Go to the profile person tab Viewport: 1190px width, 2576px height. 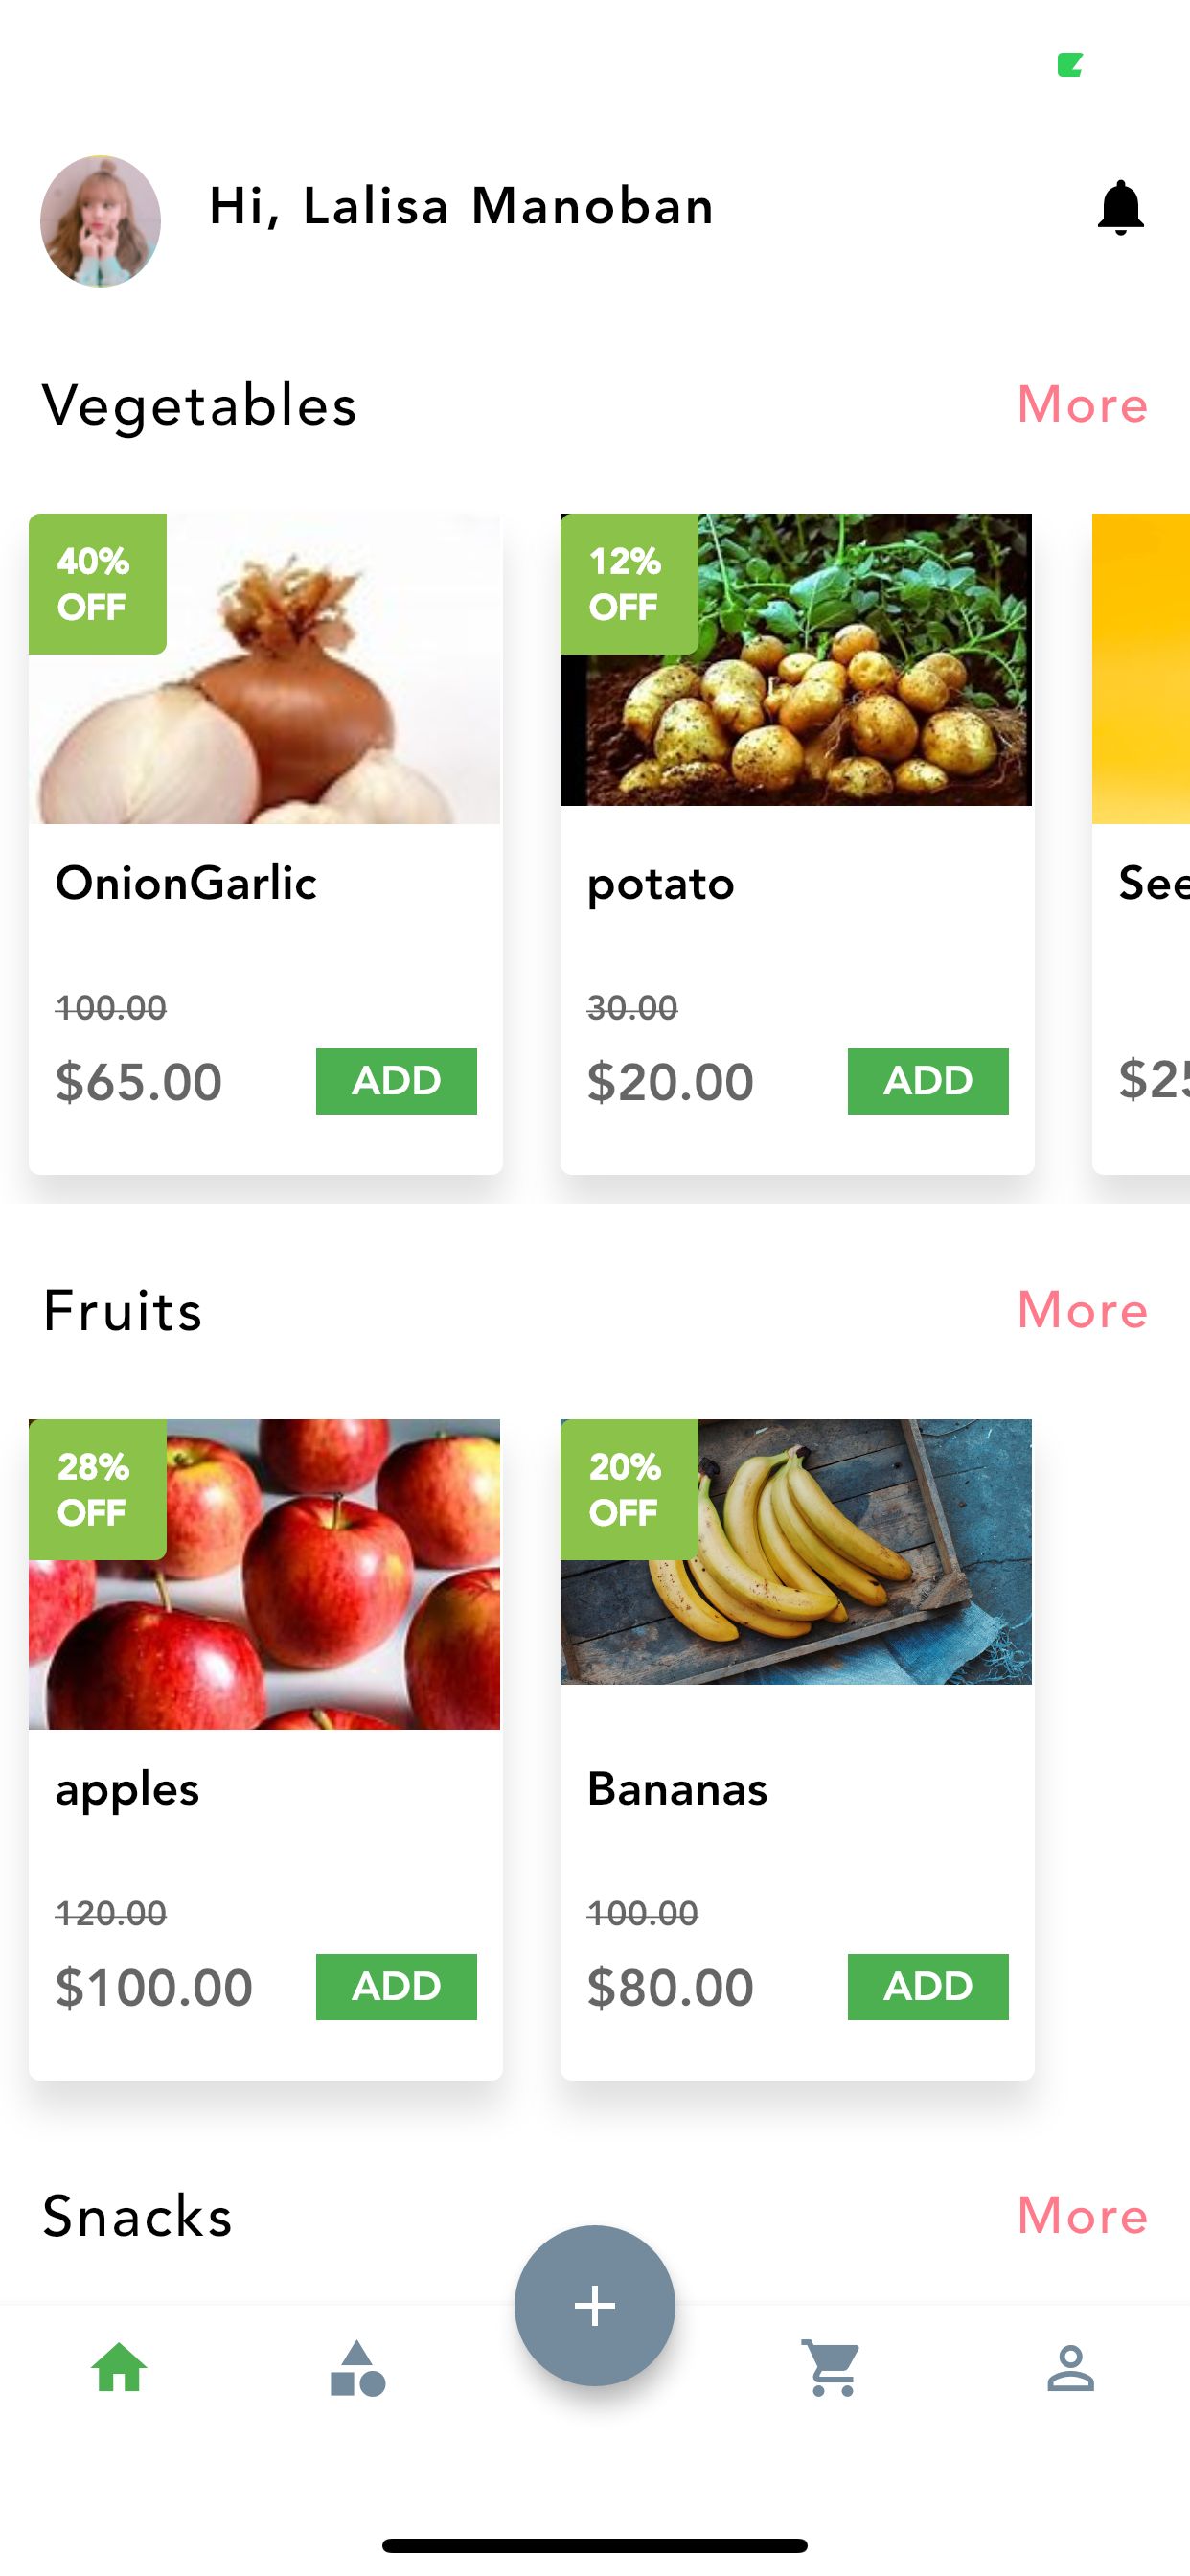point(1070,2368)
